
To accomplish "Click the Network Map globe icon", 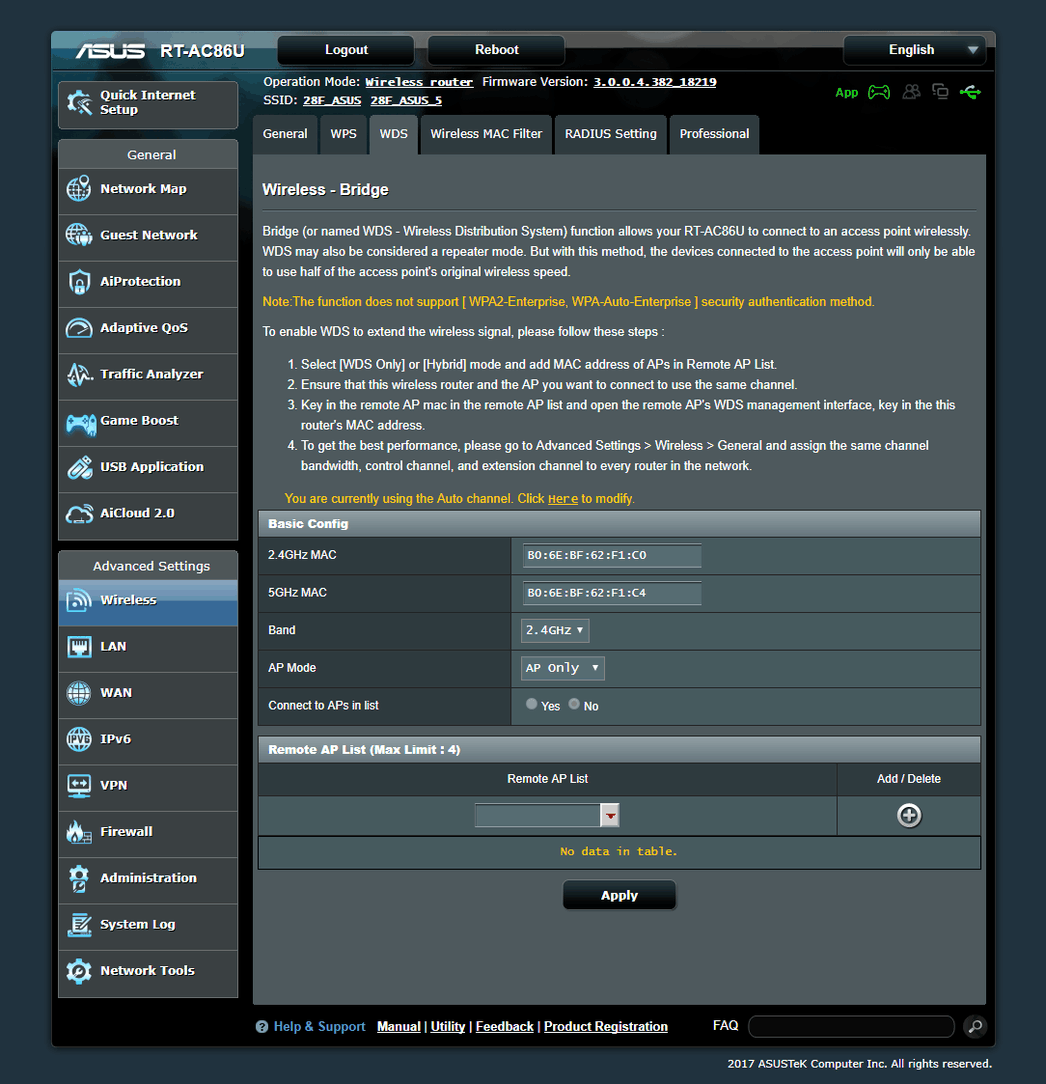I will click(x=79, y=188).
